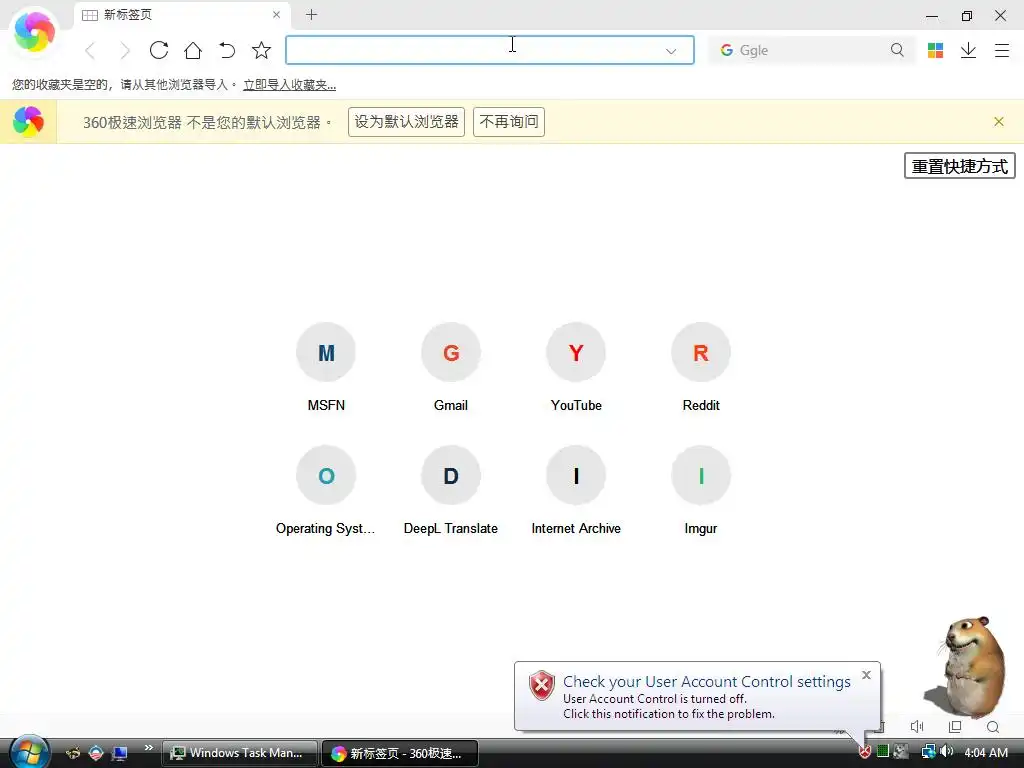Click the Show Desktop quick launch icon
1024x768 pixels.
tap(120, 753)
